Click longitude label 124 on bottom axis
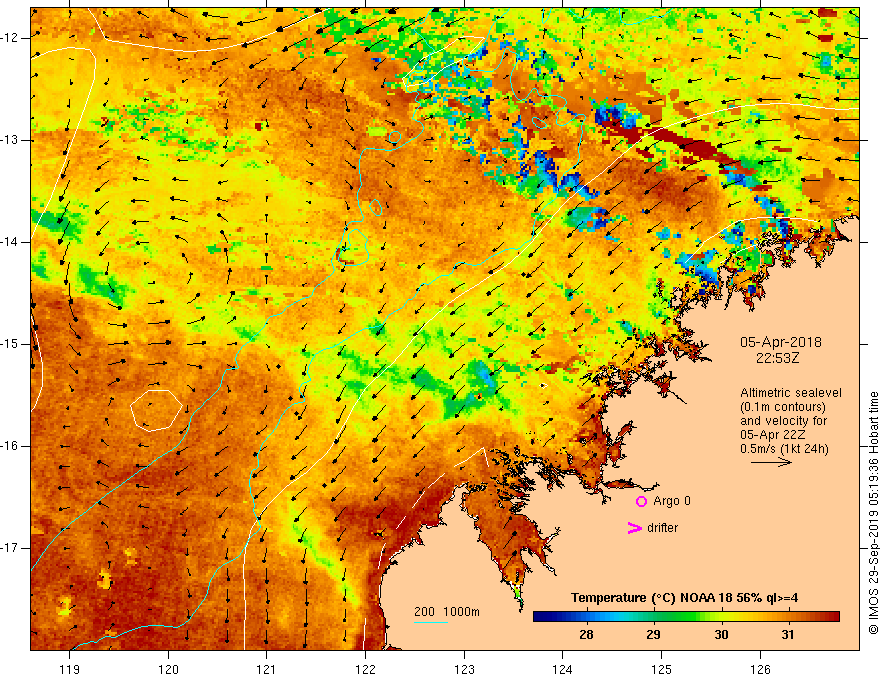 click(562, 669)
